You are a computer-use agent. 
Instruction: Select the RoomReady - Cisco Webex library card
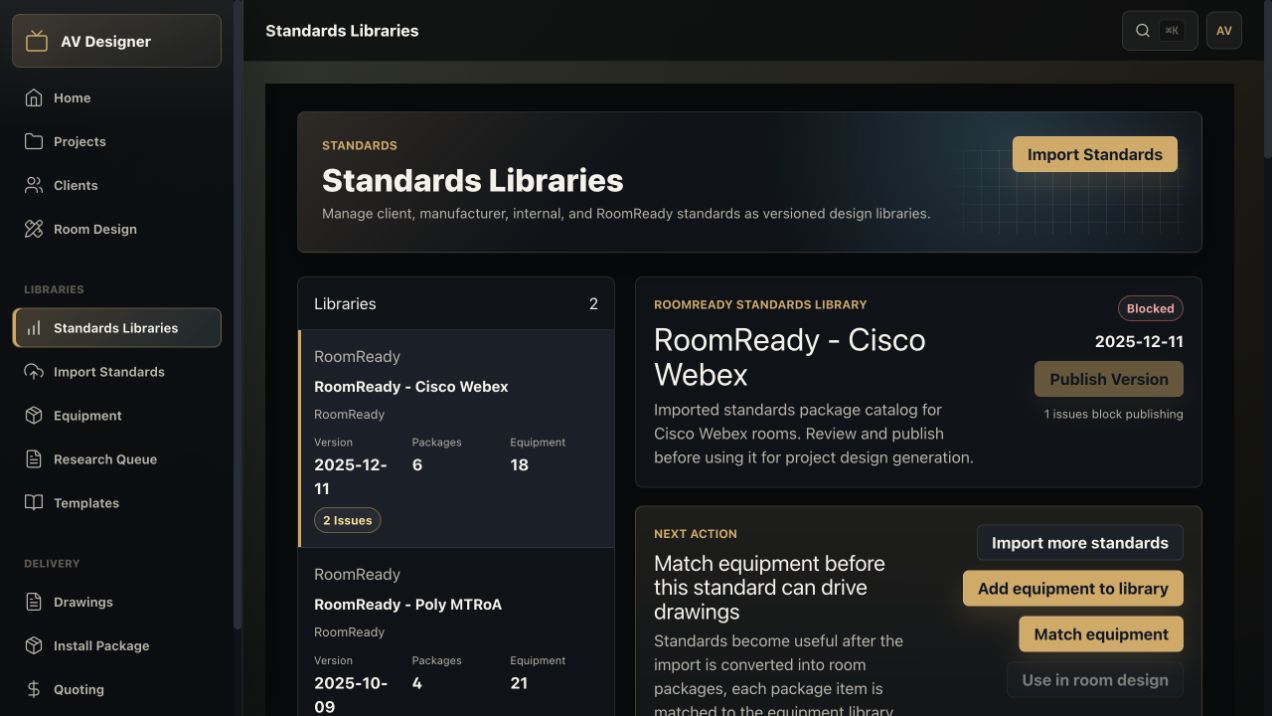456,439
